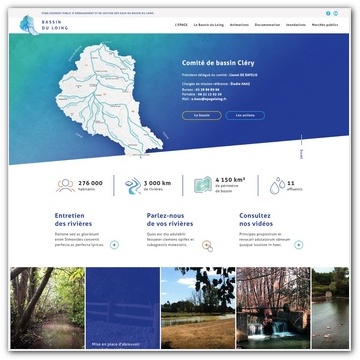Open the Inondations menu item
The height and width of the screenshot is (360, 360).
coord(296,25)
